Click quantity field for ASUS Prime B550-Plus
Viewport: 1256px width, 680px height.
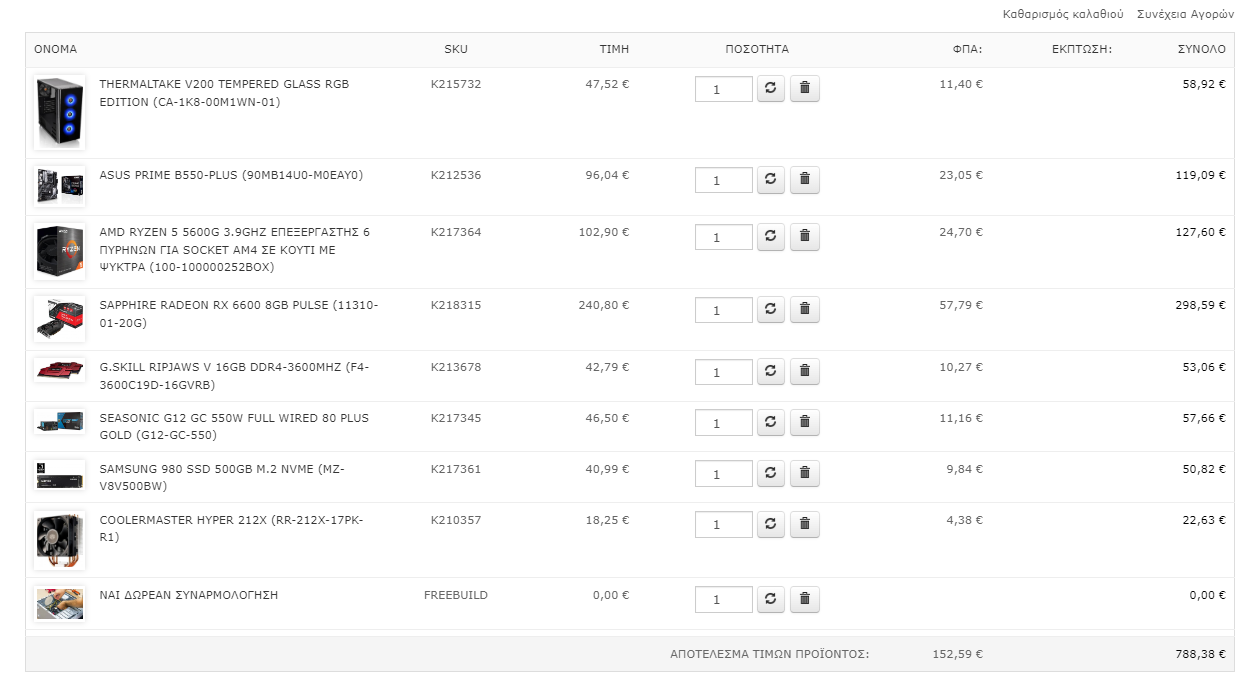click(x=724, y=180)
